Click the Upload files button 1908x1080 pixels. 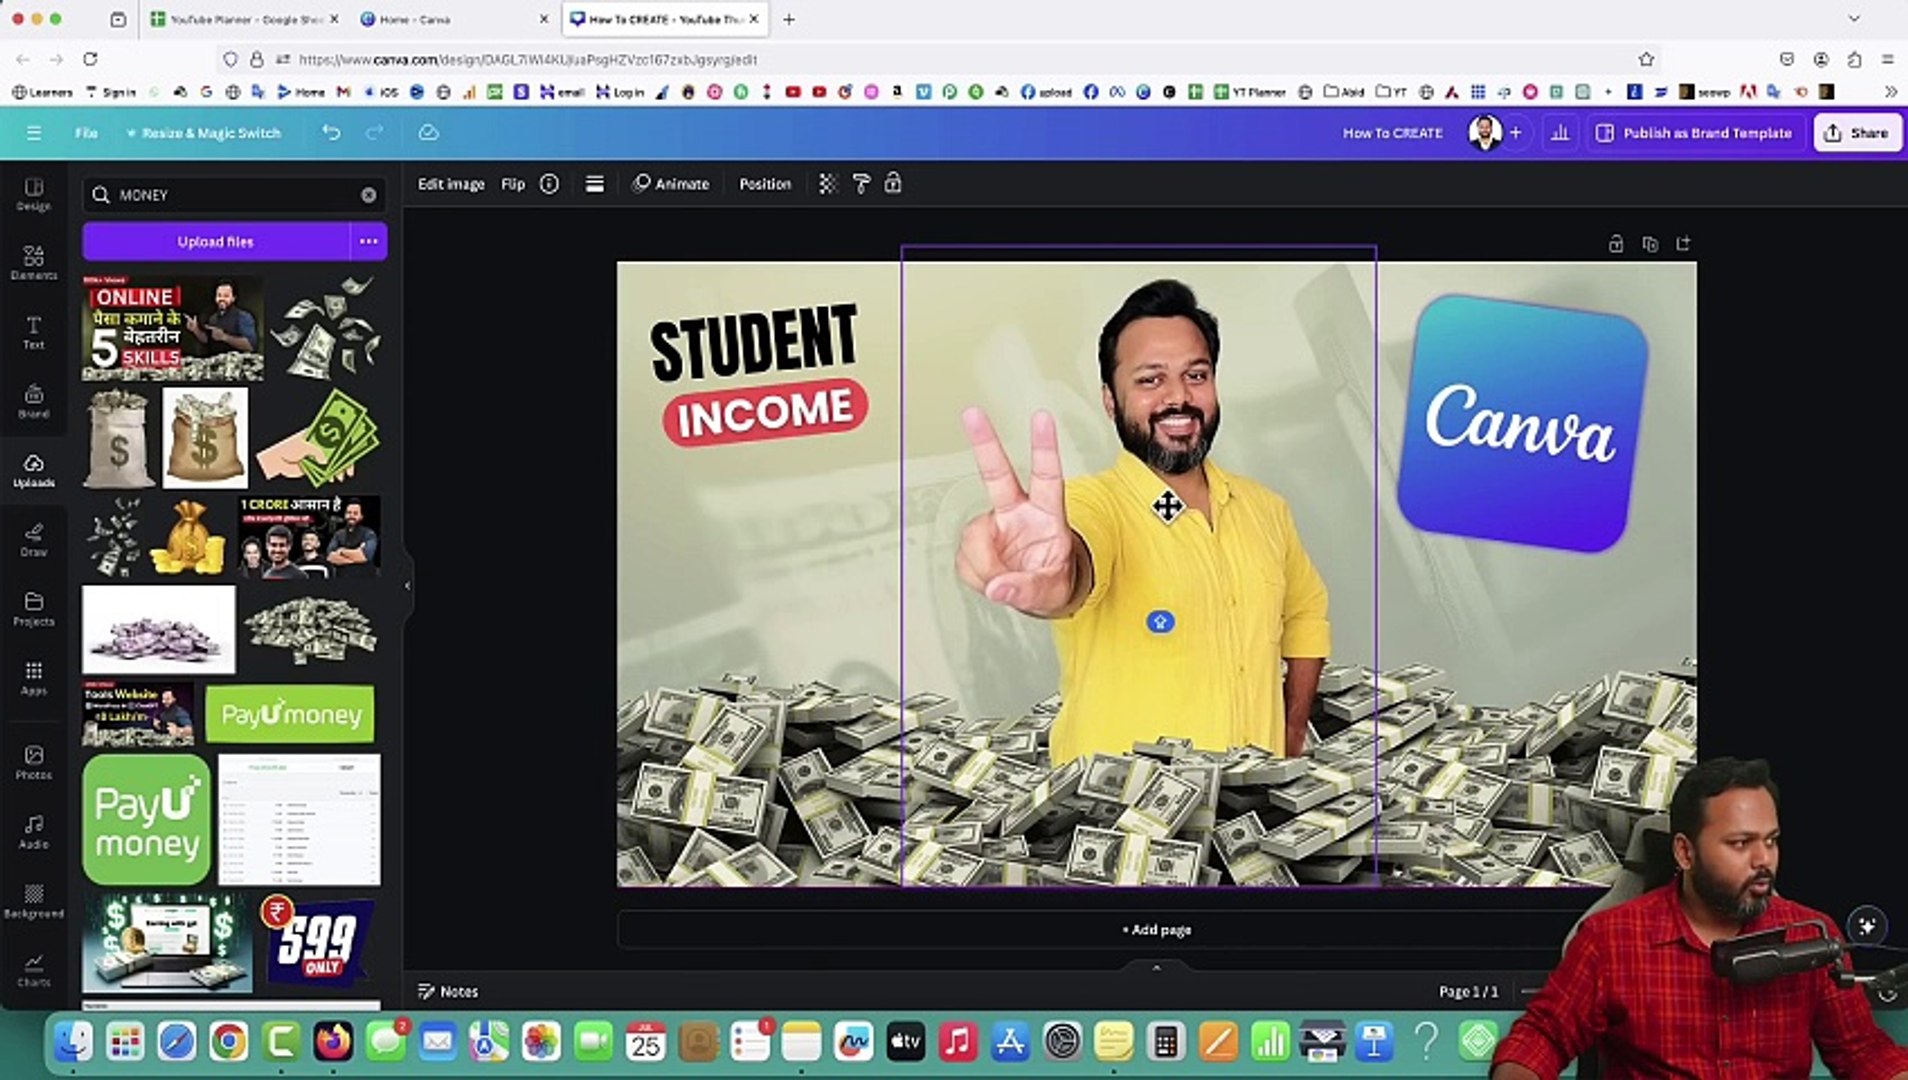coord(214,241)
